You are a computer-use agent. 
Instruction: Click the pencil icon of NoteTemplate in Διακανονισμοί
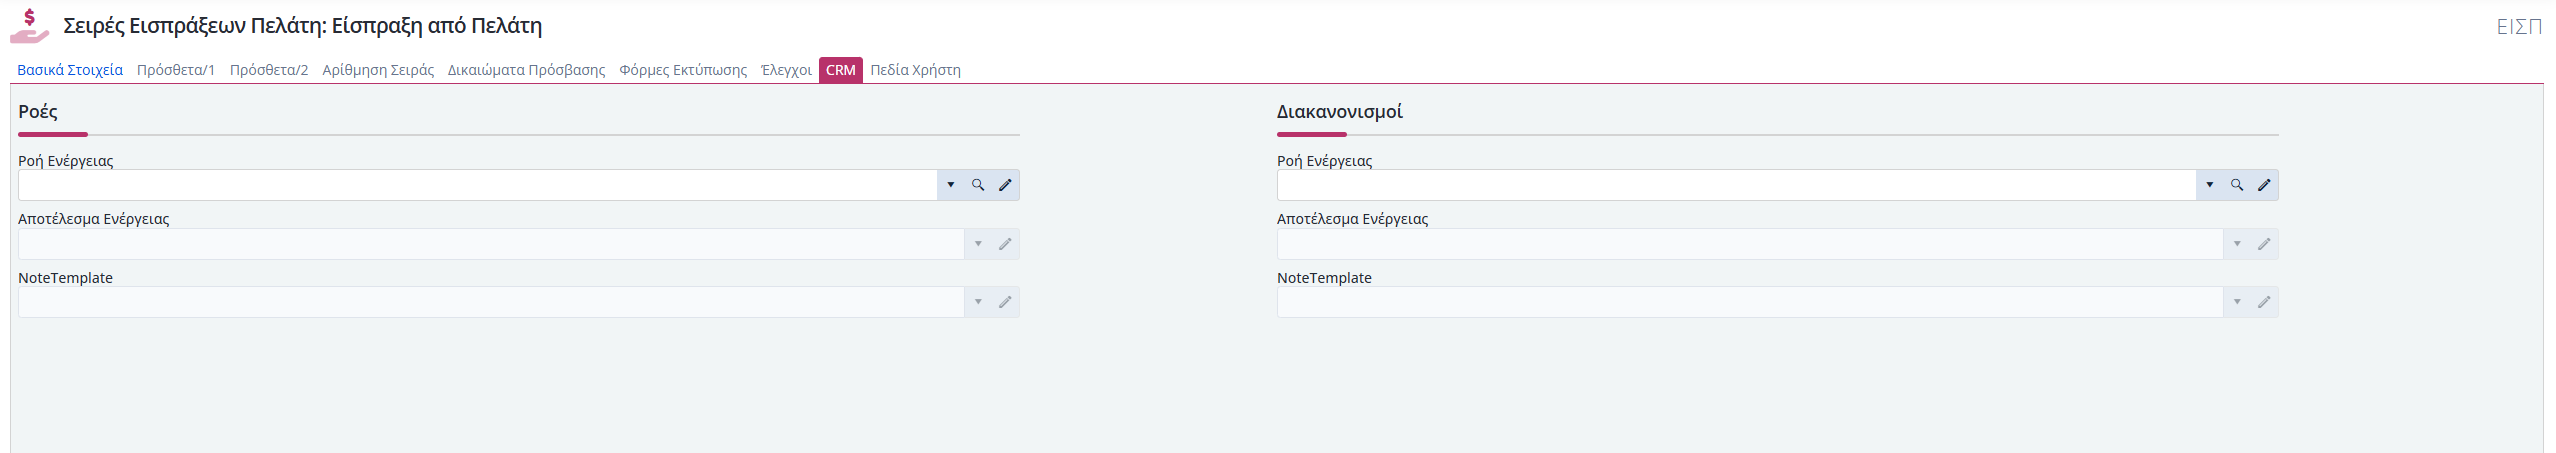2264,302
